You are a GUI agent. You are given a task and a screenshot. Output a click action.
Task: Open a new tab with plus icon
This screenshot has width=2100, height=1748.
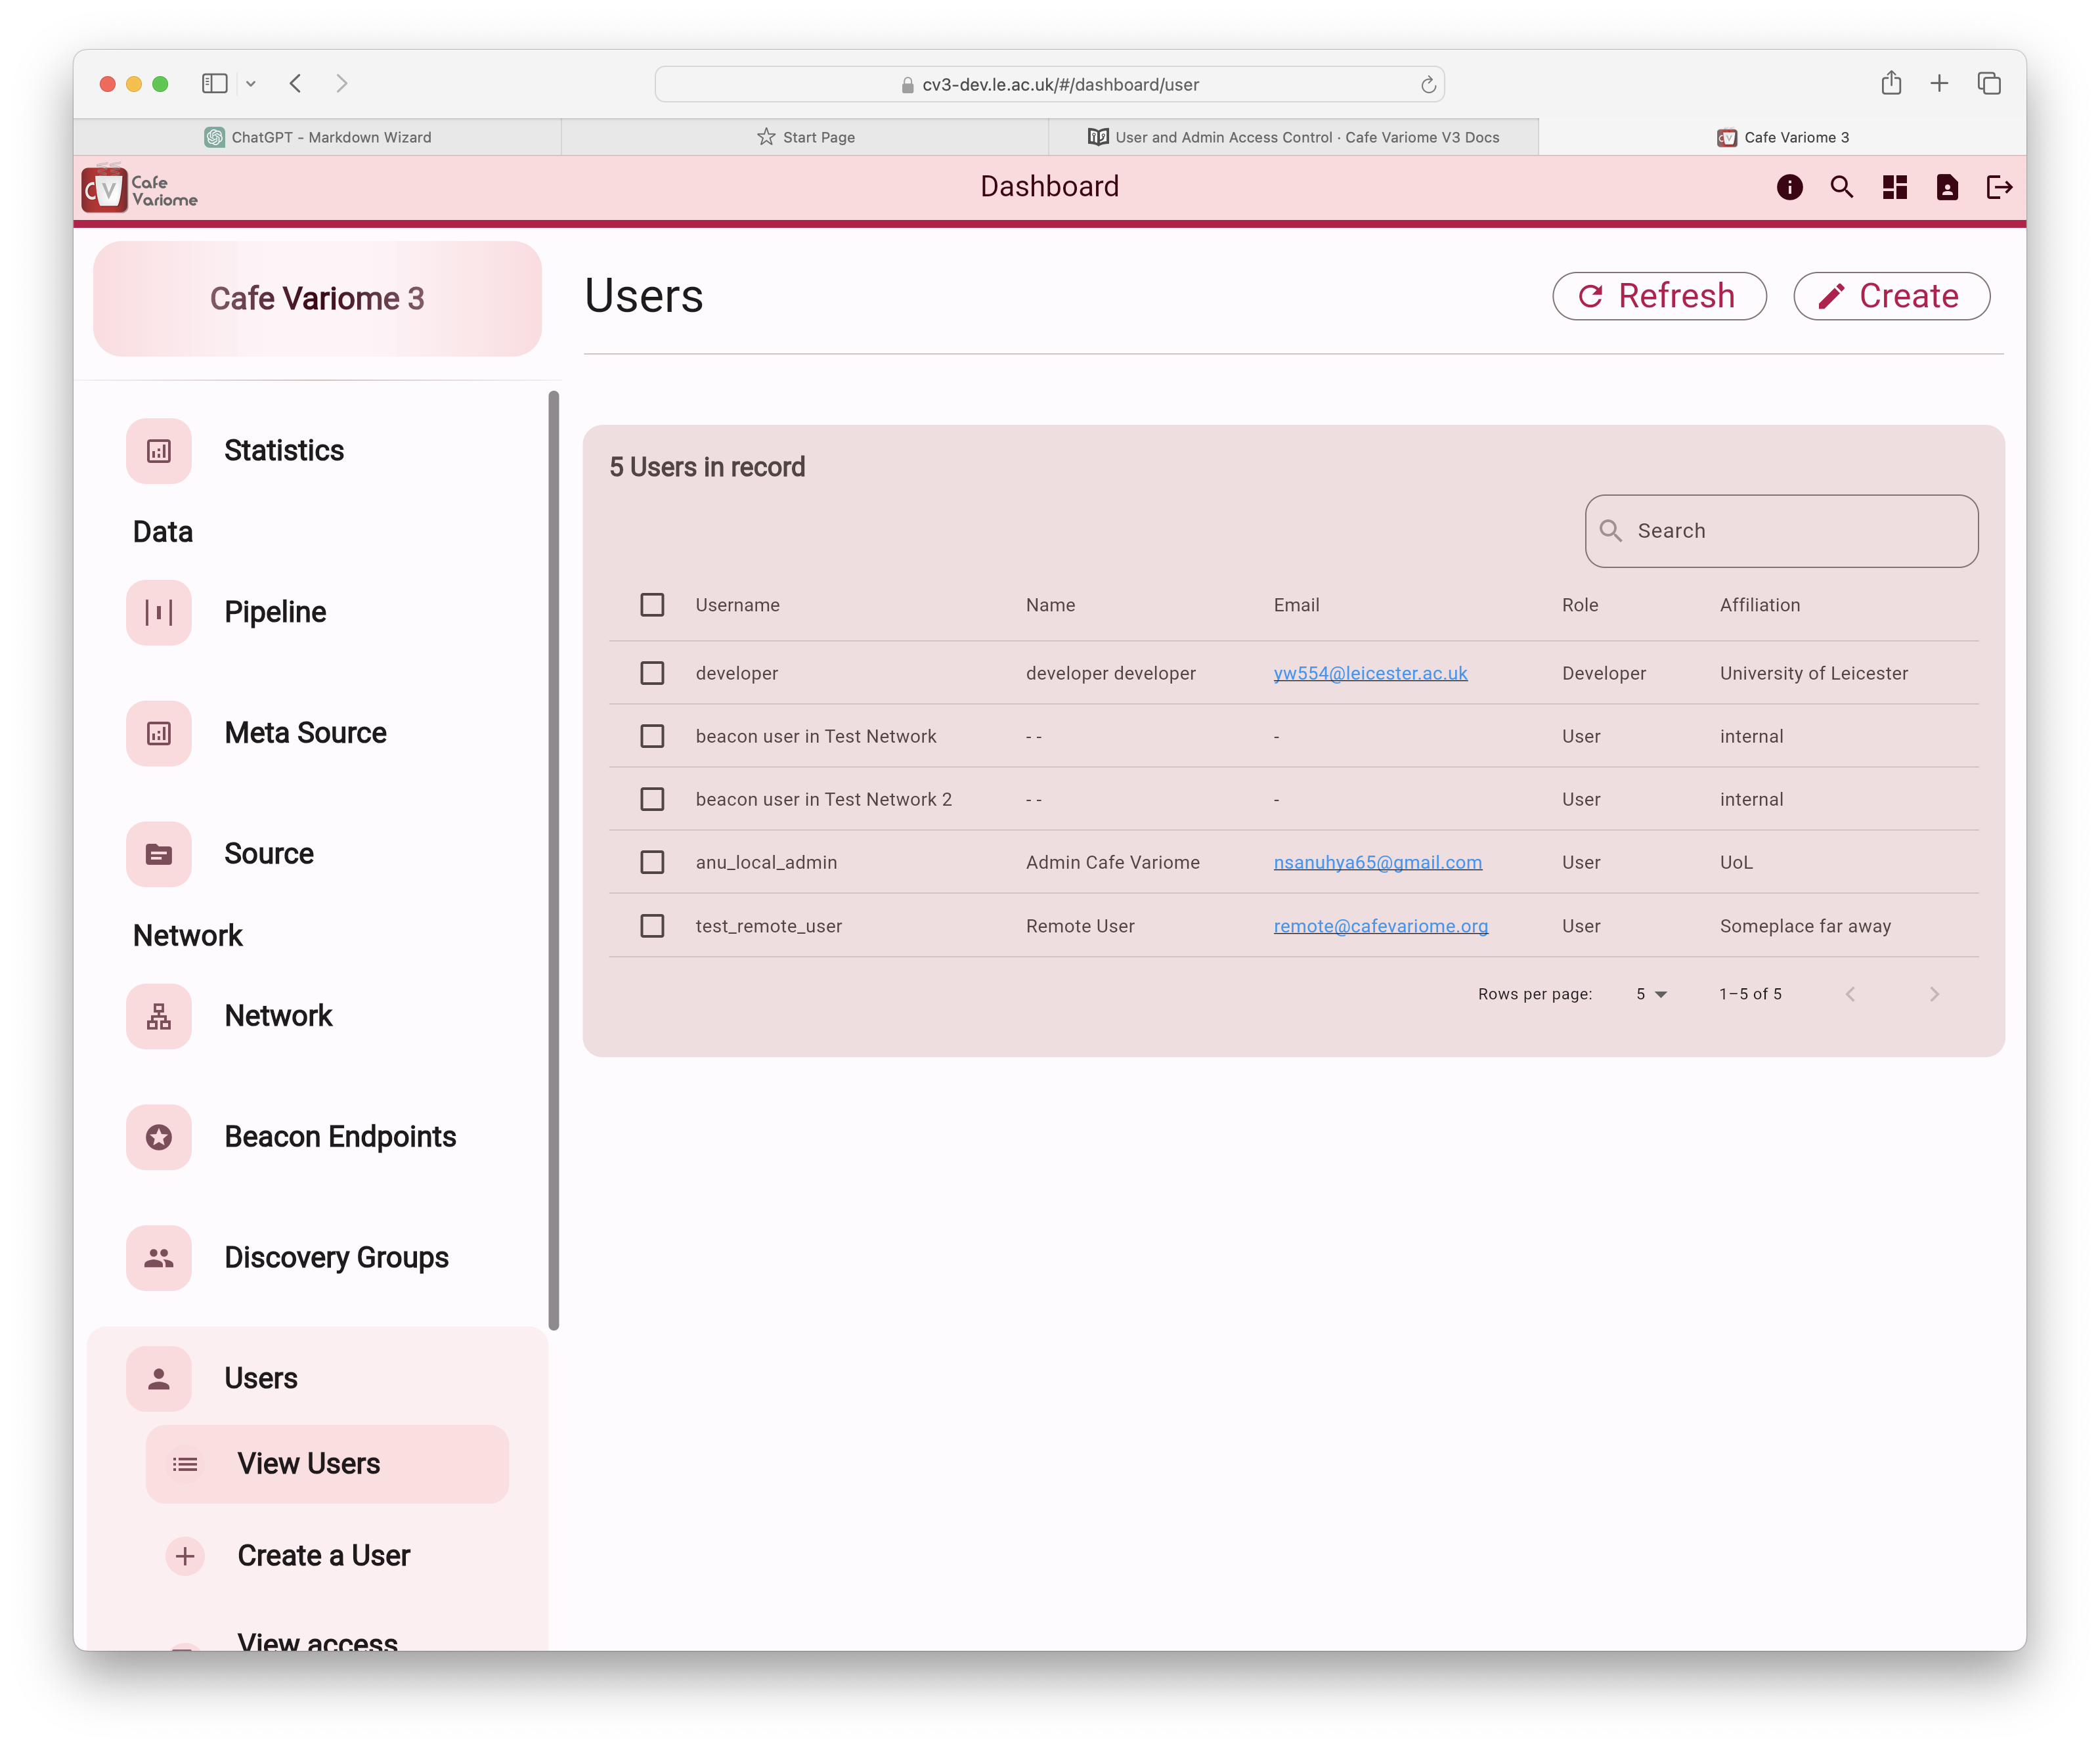1939,84
